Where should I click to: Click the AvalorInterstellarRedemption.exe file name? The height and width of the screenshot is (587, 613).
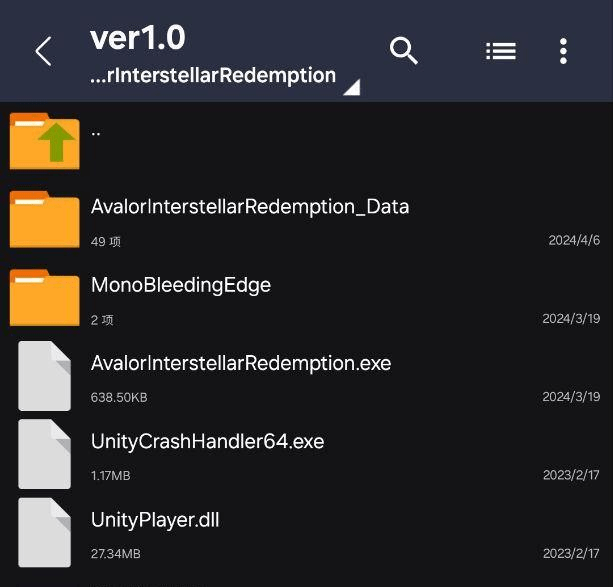[x=241, y=363]
